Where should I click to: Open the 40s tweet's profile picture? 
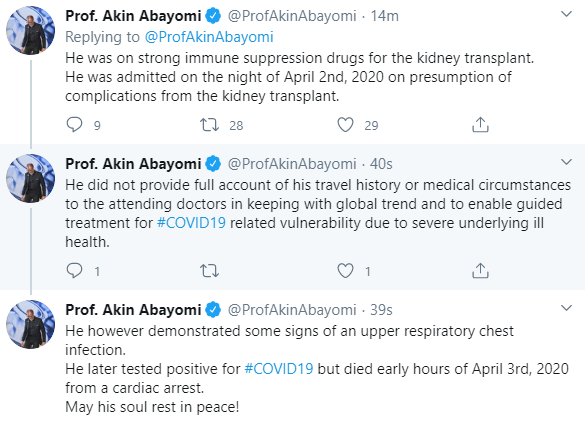tap(31, 178)
